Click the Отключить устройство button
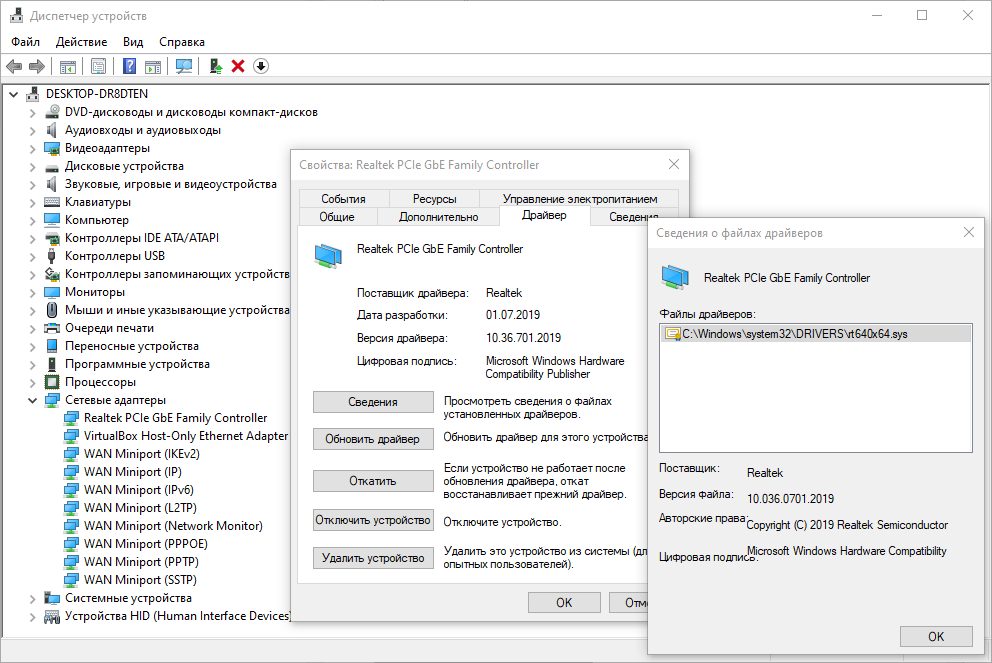Image resolution: width=992 pixels, height=663 pixels. coord(373,520)
